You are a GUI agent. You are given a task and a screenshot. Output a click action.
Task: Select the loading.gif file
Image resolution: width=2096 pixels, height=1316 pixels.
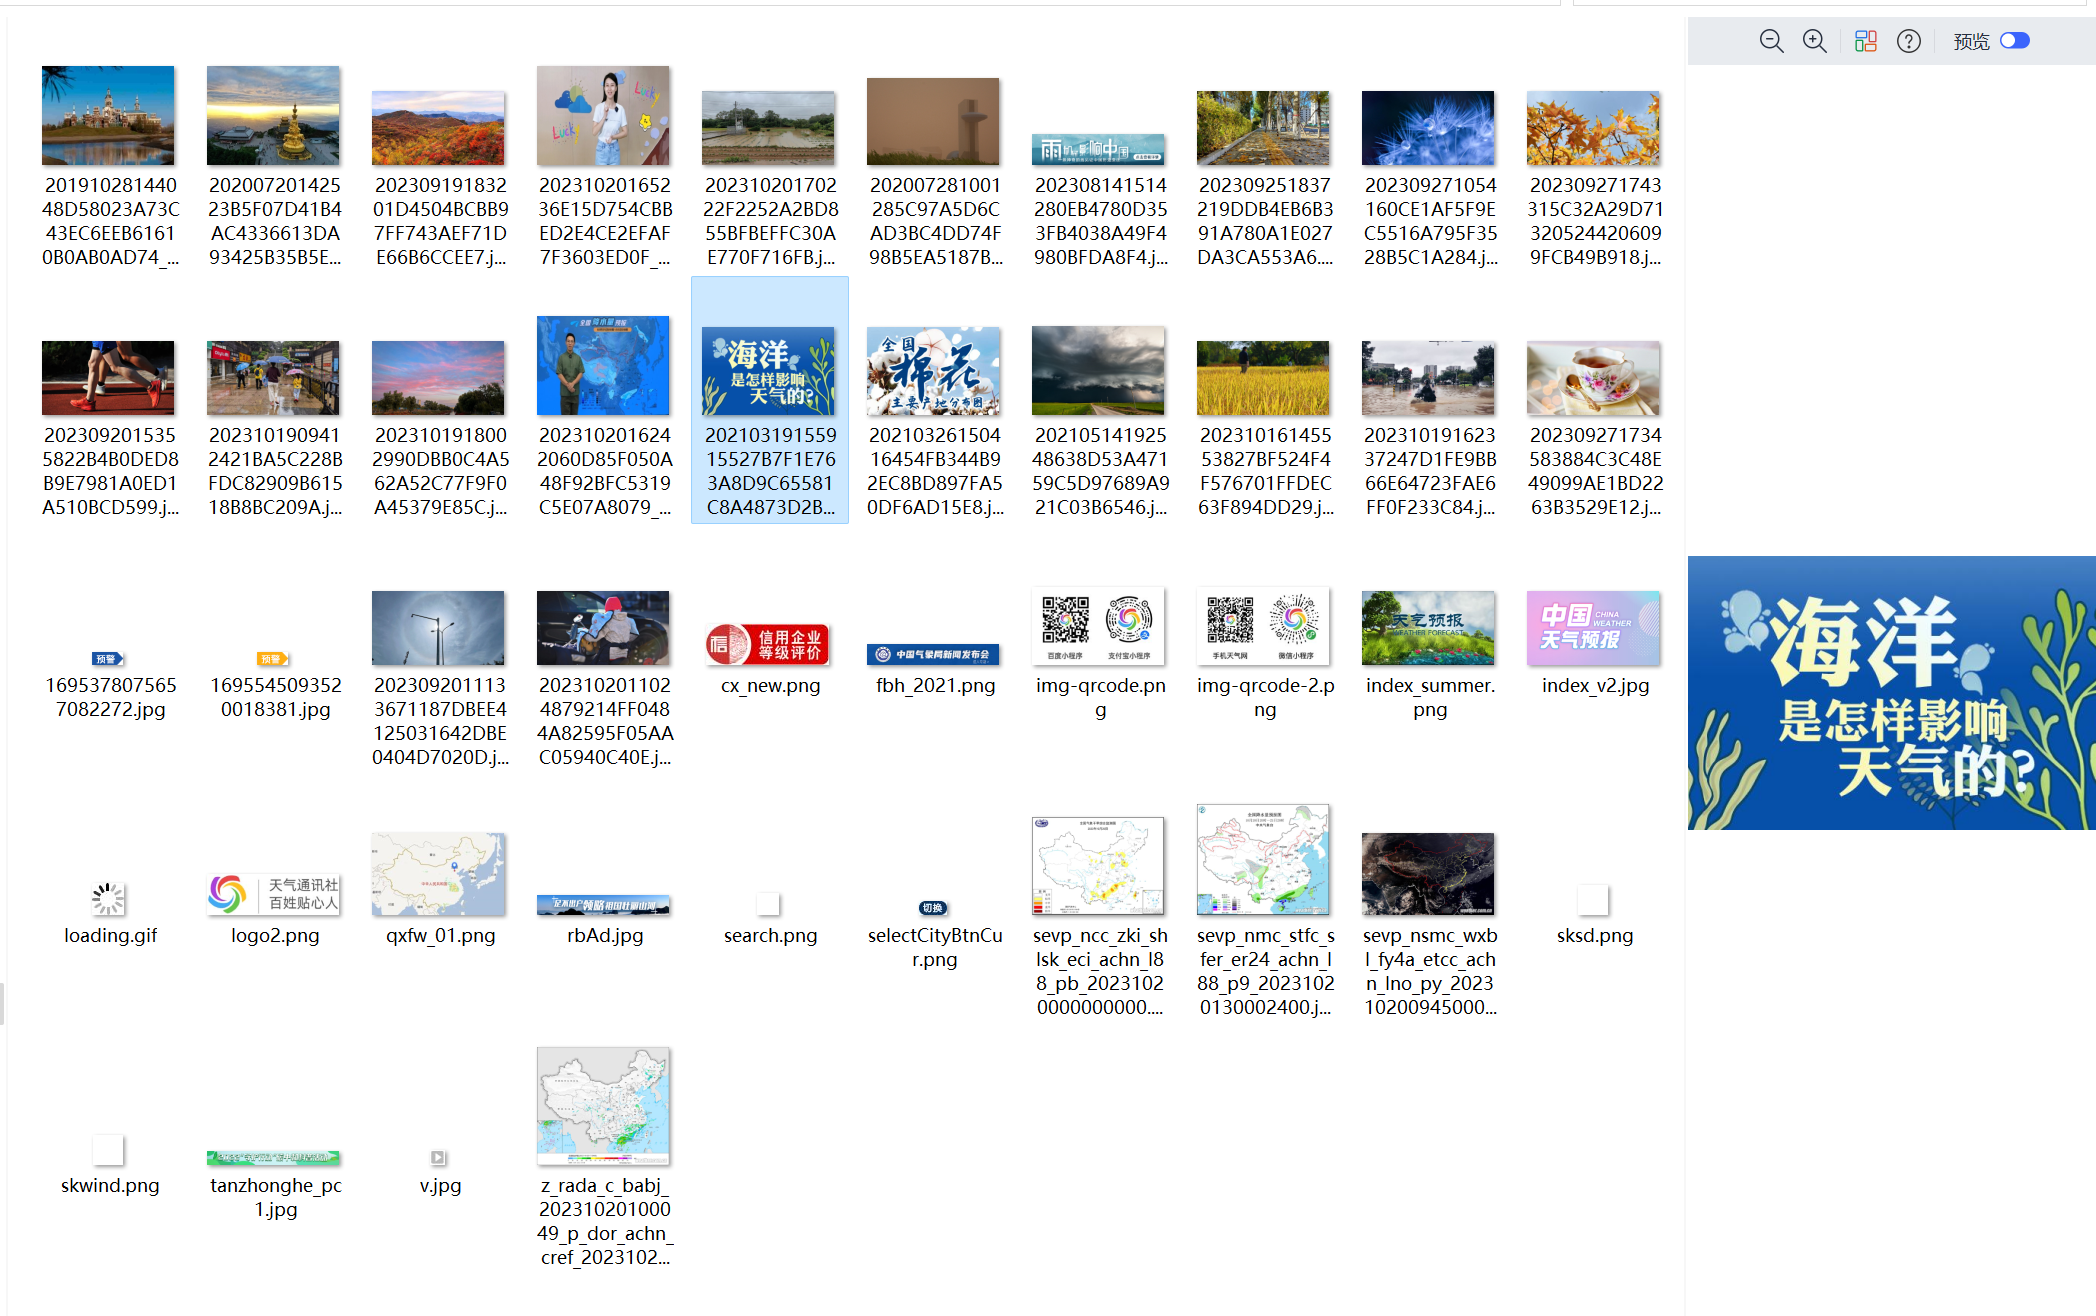109,899
